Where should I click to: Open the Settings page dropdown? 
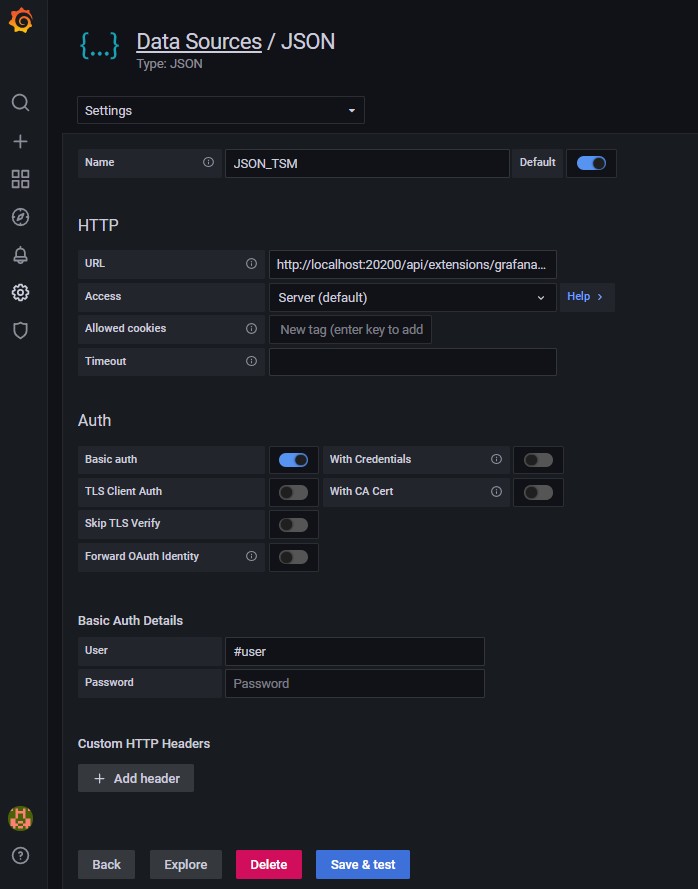click(x=221, y=110)
